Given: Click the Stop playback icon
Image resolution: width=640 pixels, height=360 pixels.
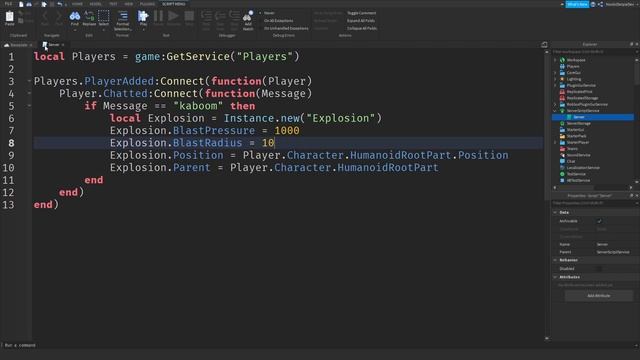Looking at the screenshot, I should [x=189, y=16].
